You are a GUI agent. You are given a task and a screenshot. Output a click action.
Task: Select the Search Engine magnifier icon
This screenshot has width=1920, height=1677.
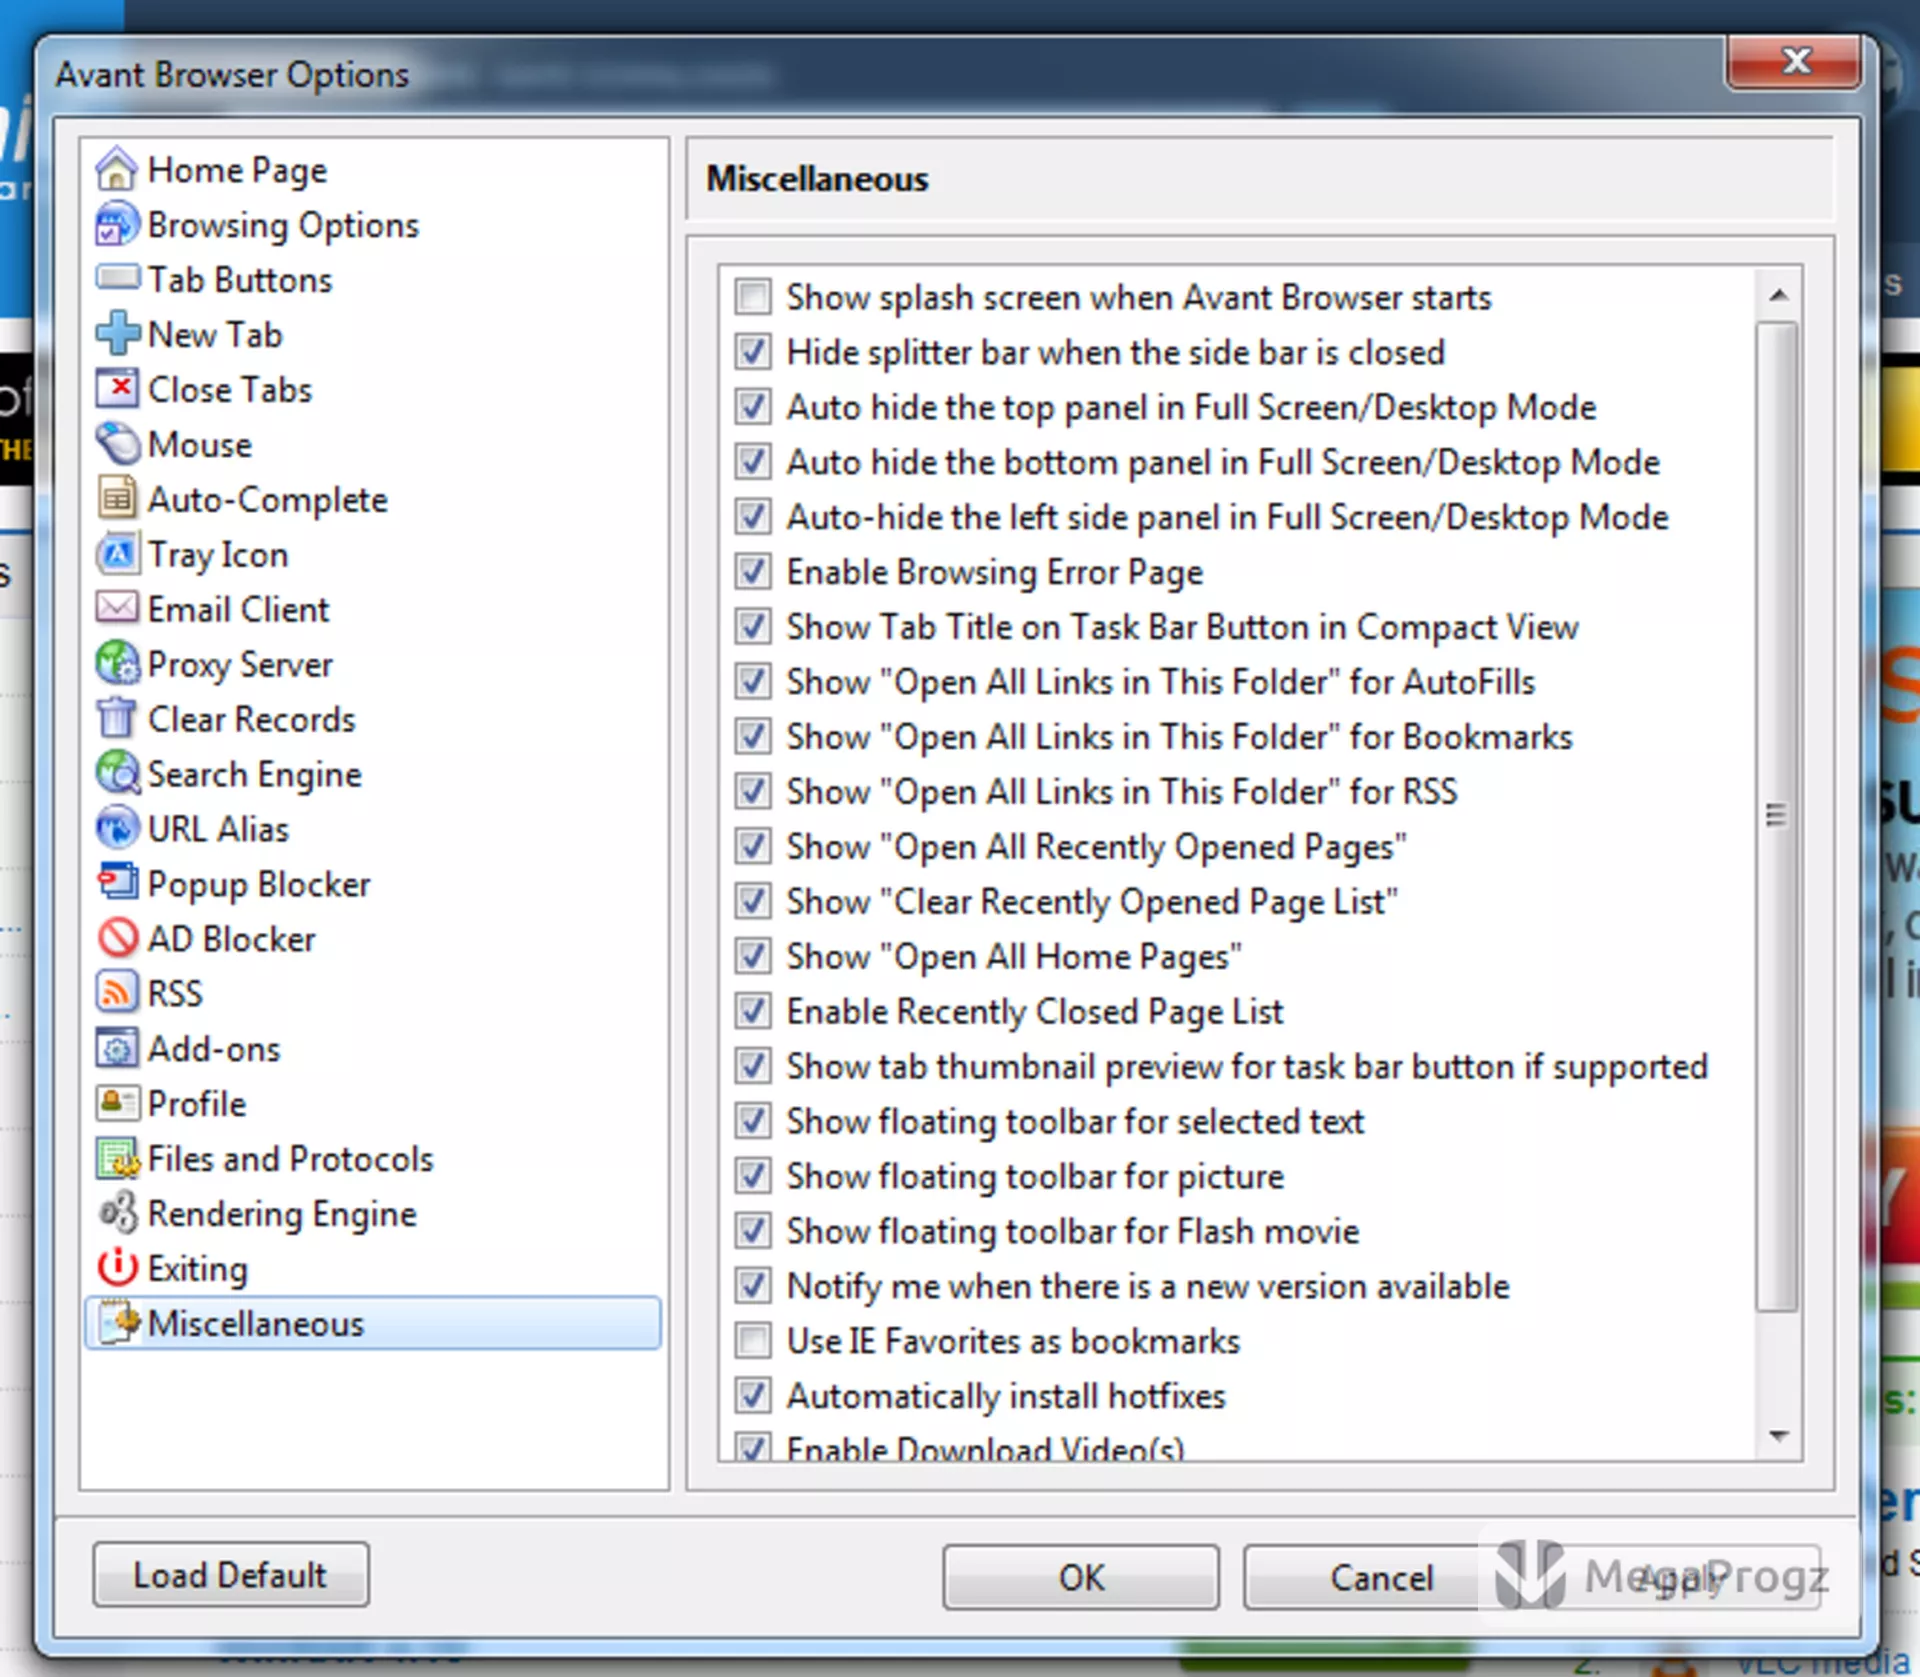click(117, 773)
